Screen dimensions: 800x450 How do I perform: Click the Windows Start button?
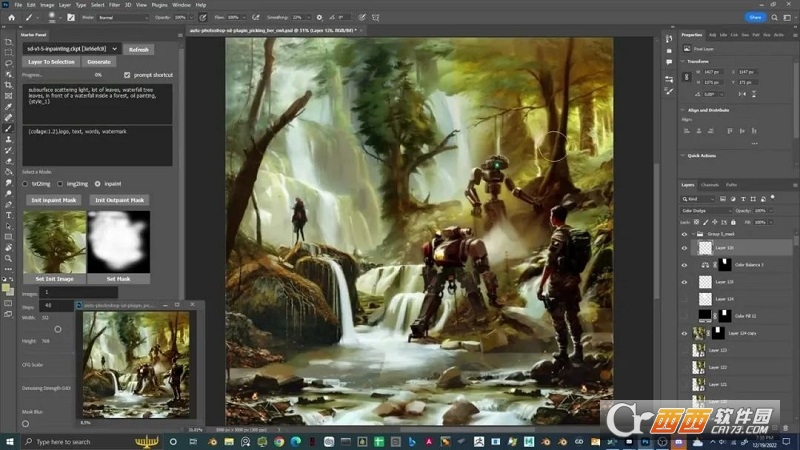tap(9, 442)
